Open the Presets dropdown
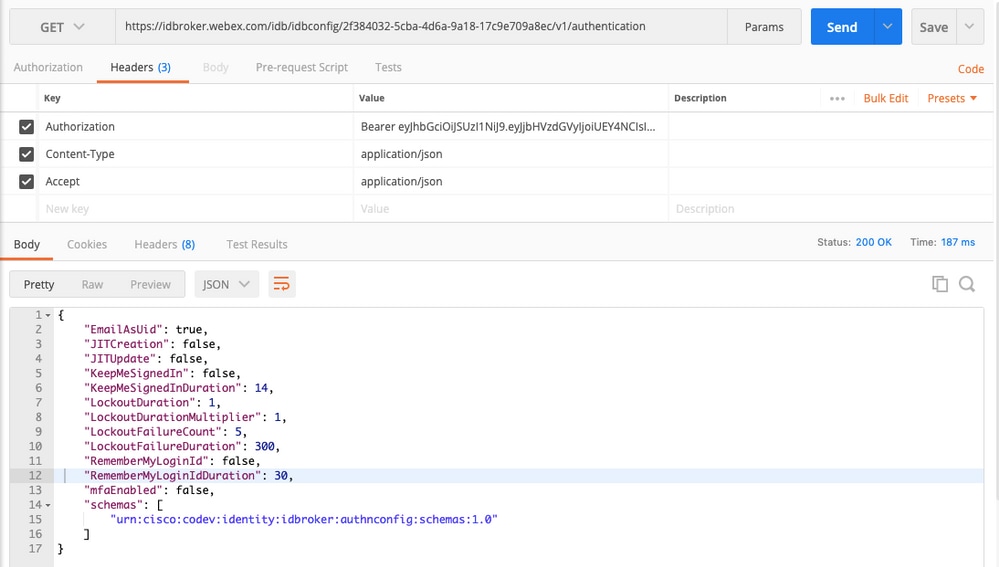Viewport: 999px width, 567px height. click(x=952, y=98)
